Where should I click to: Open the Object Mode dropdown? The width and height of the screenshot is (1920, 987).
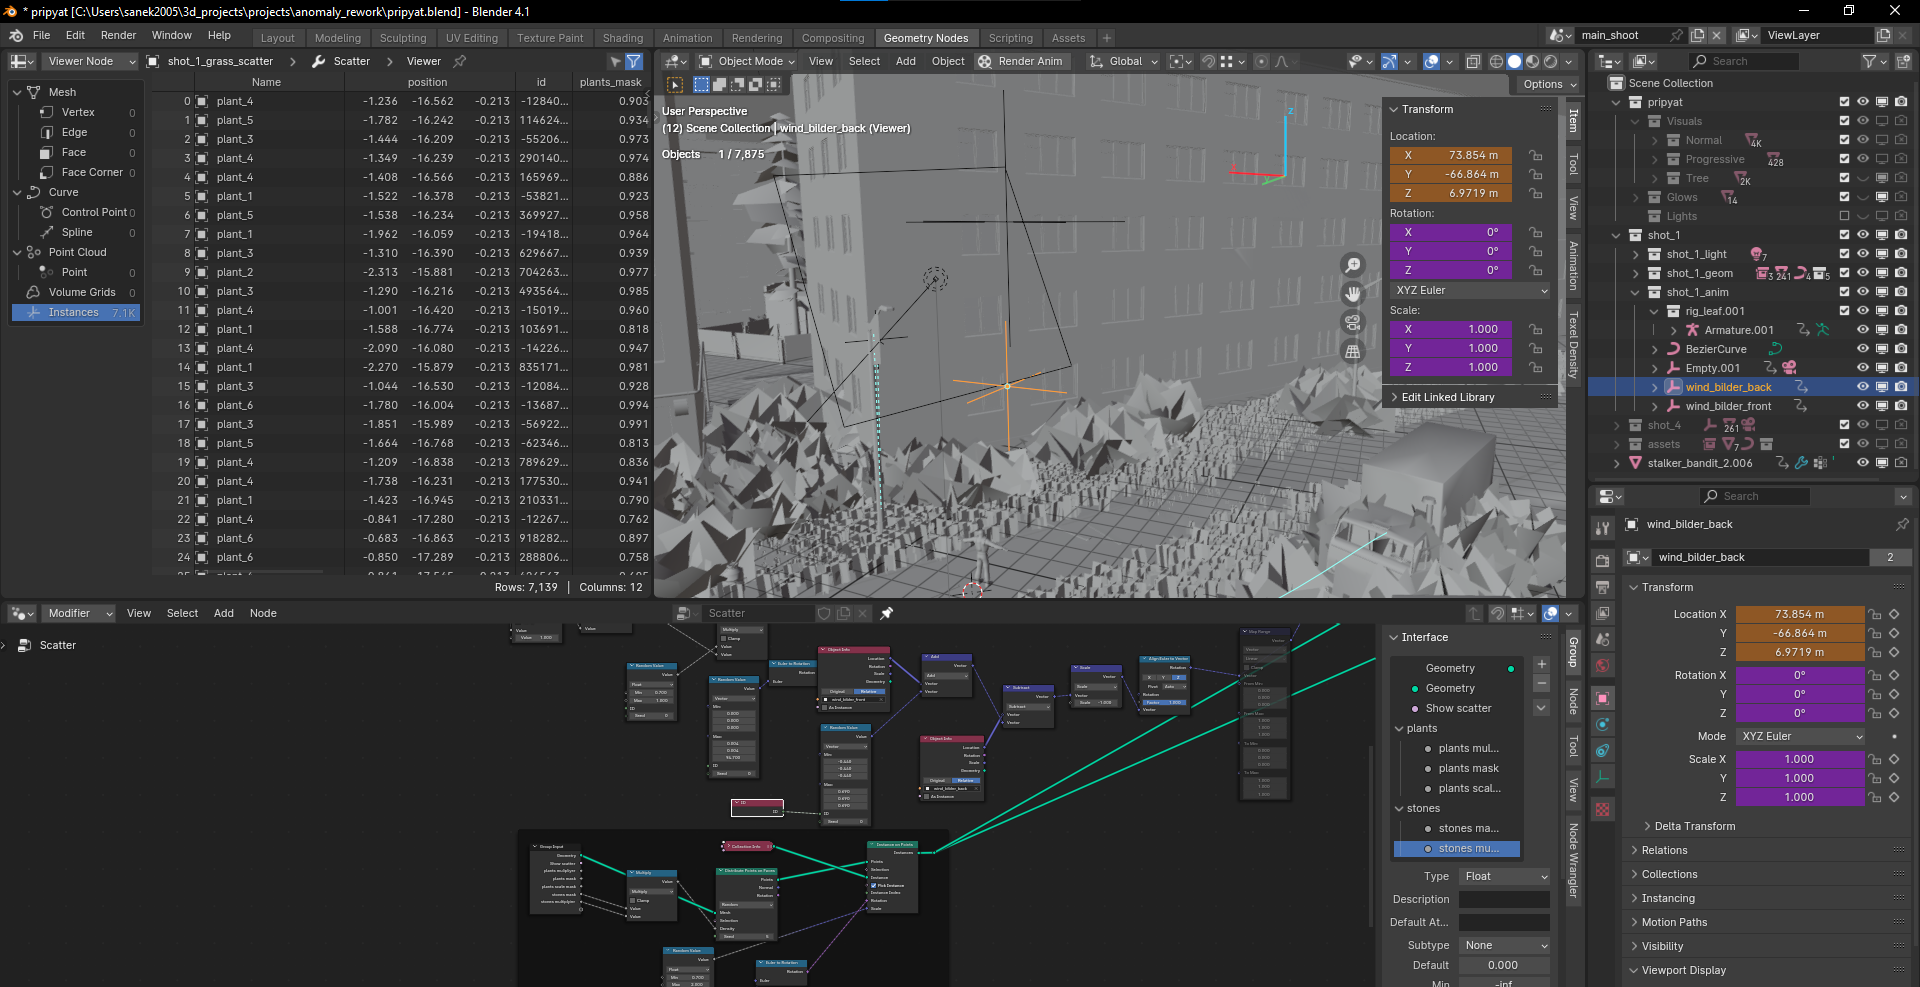click(x=746, y=61)
